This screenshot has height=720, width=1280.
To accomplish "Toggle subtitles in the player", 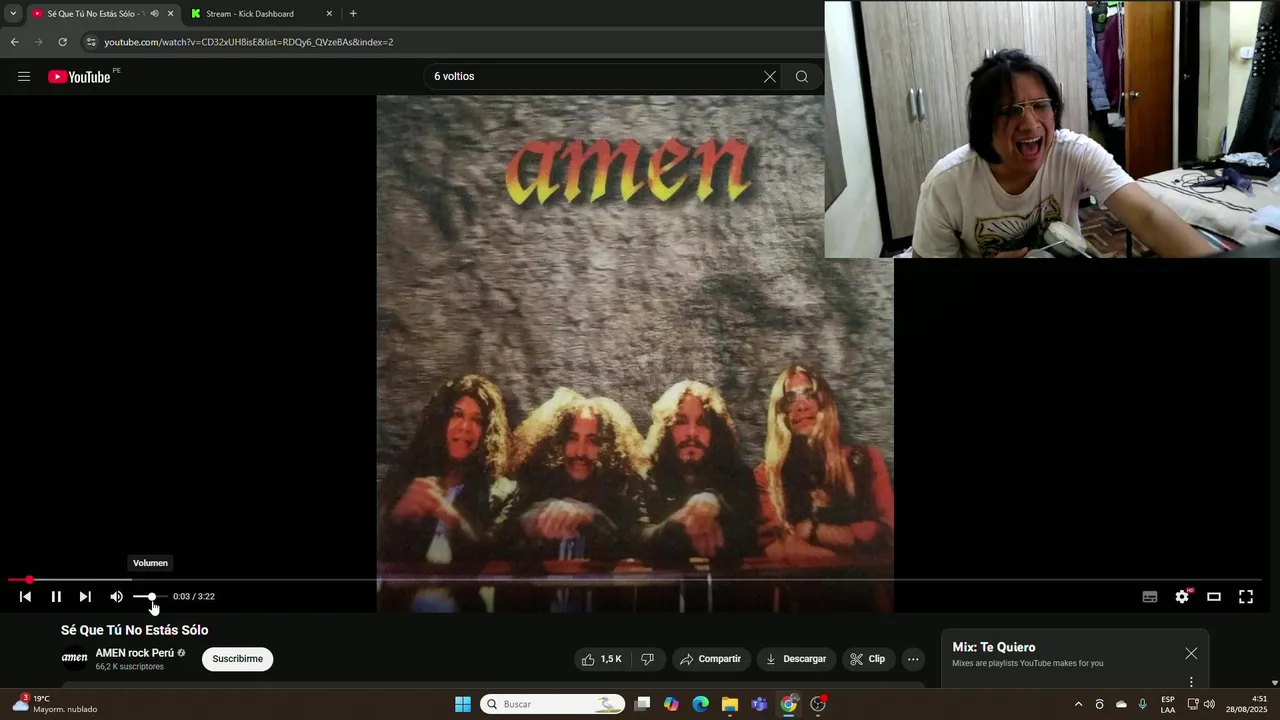I will [1150, 597].
